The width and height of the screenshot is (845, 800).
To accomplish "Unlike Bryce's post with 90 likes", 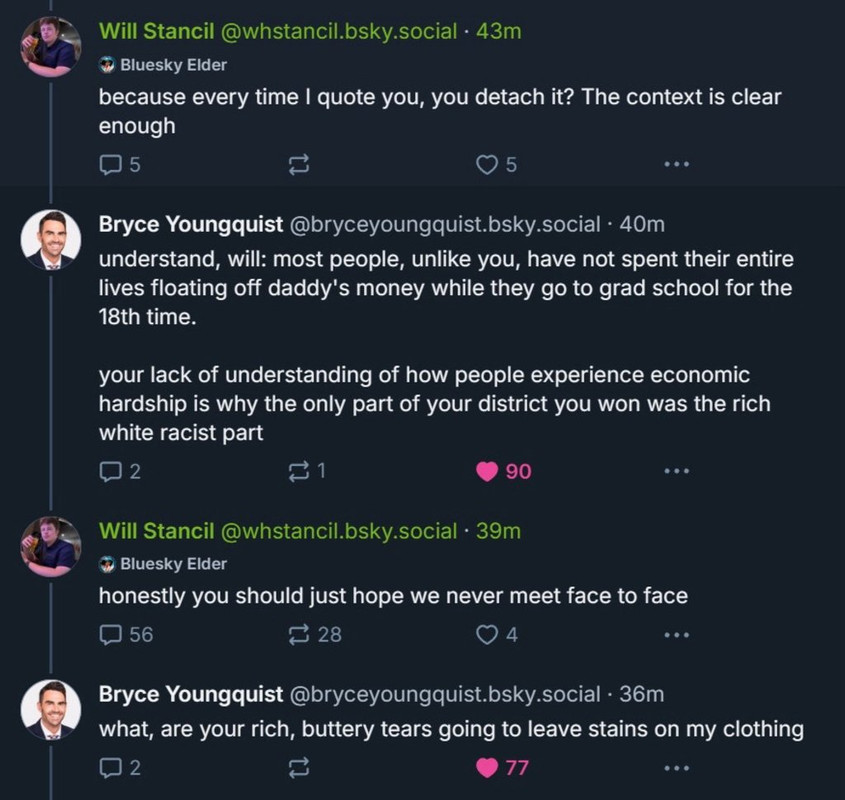I will click(x=487, y=471).
